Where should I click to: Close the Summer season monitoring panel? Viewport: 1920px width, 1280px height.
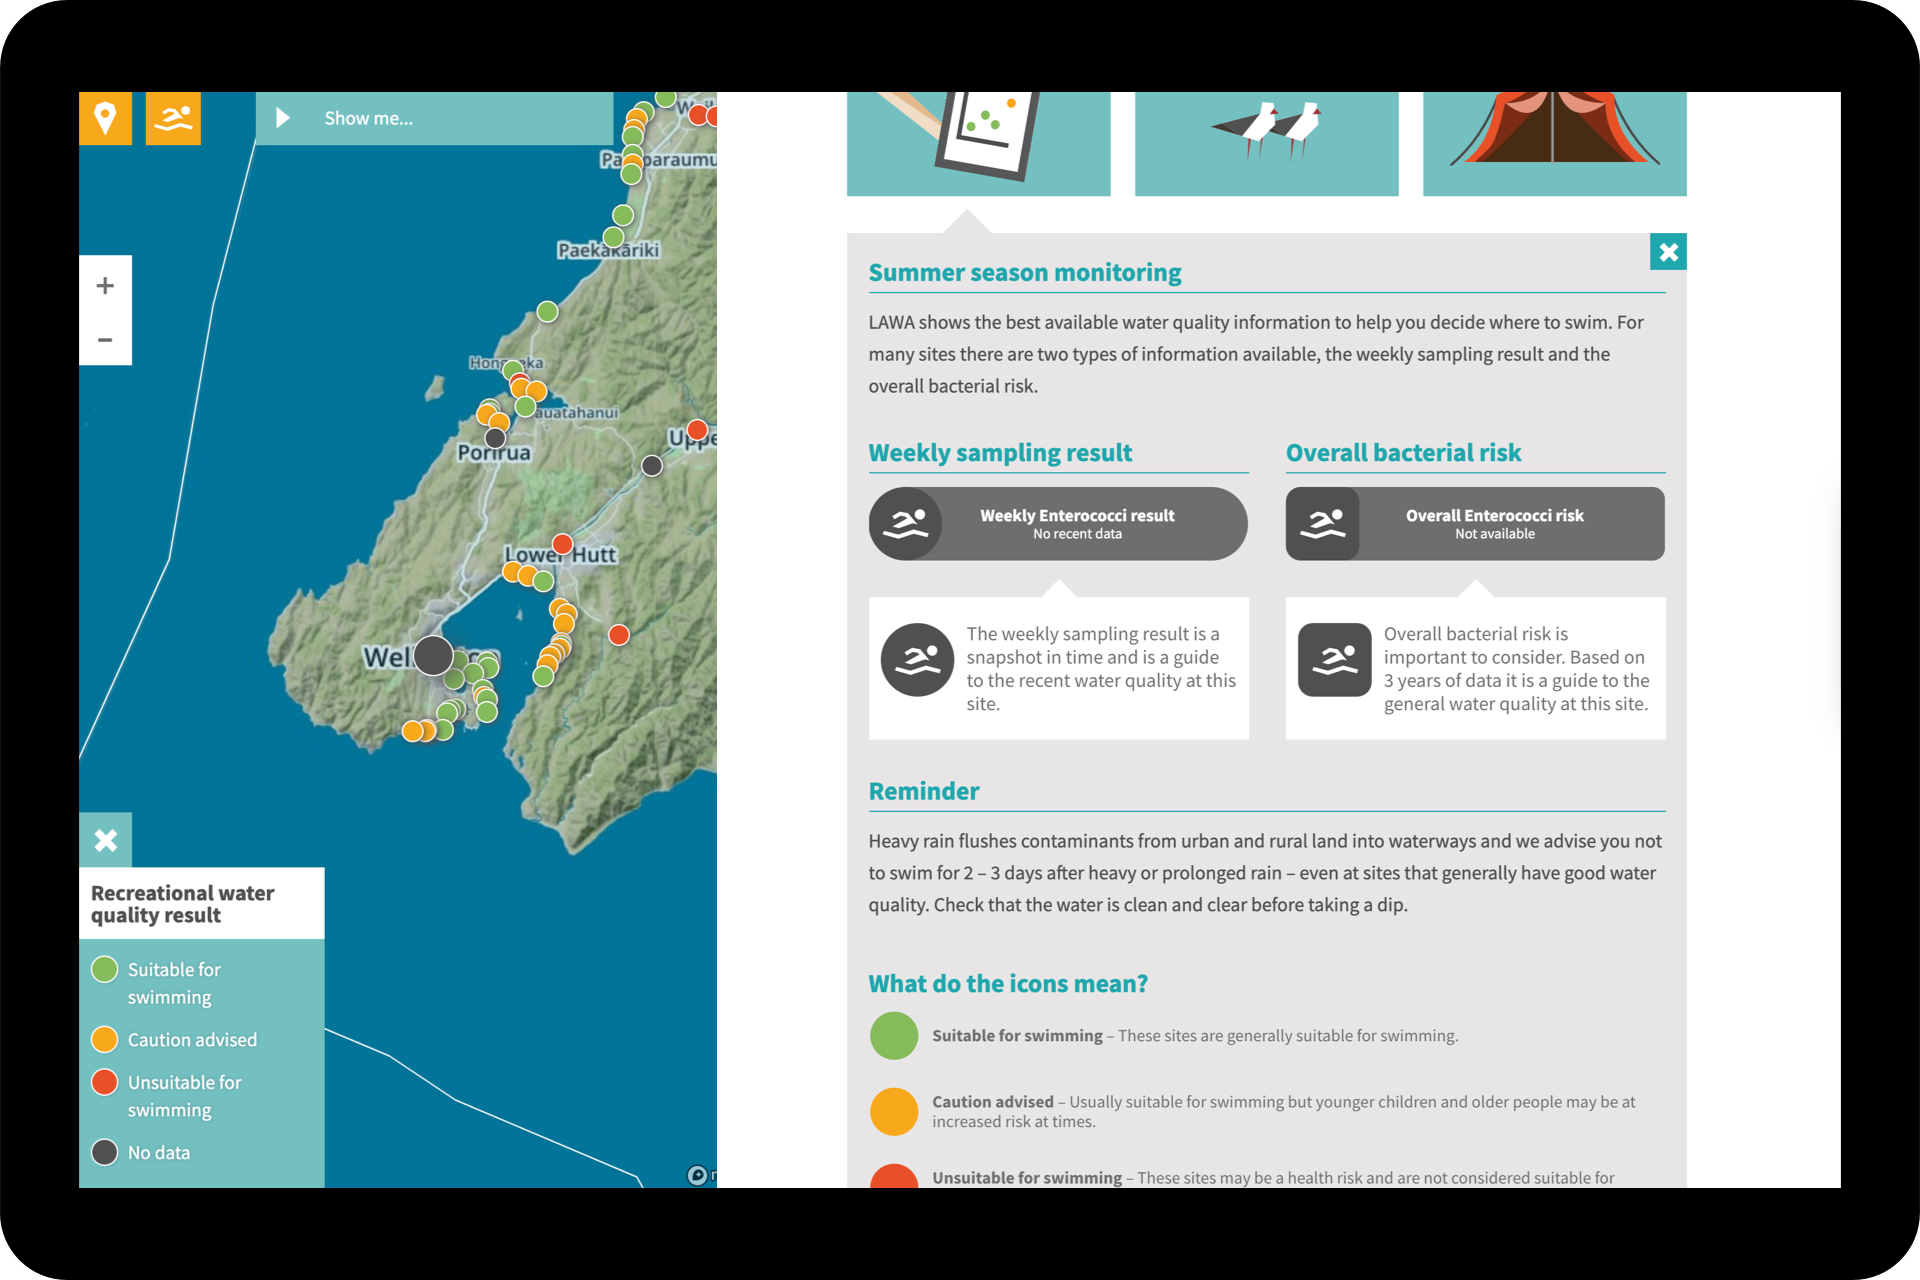click(1668, 252)
